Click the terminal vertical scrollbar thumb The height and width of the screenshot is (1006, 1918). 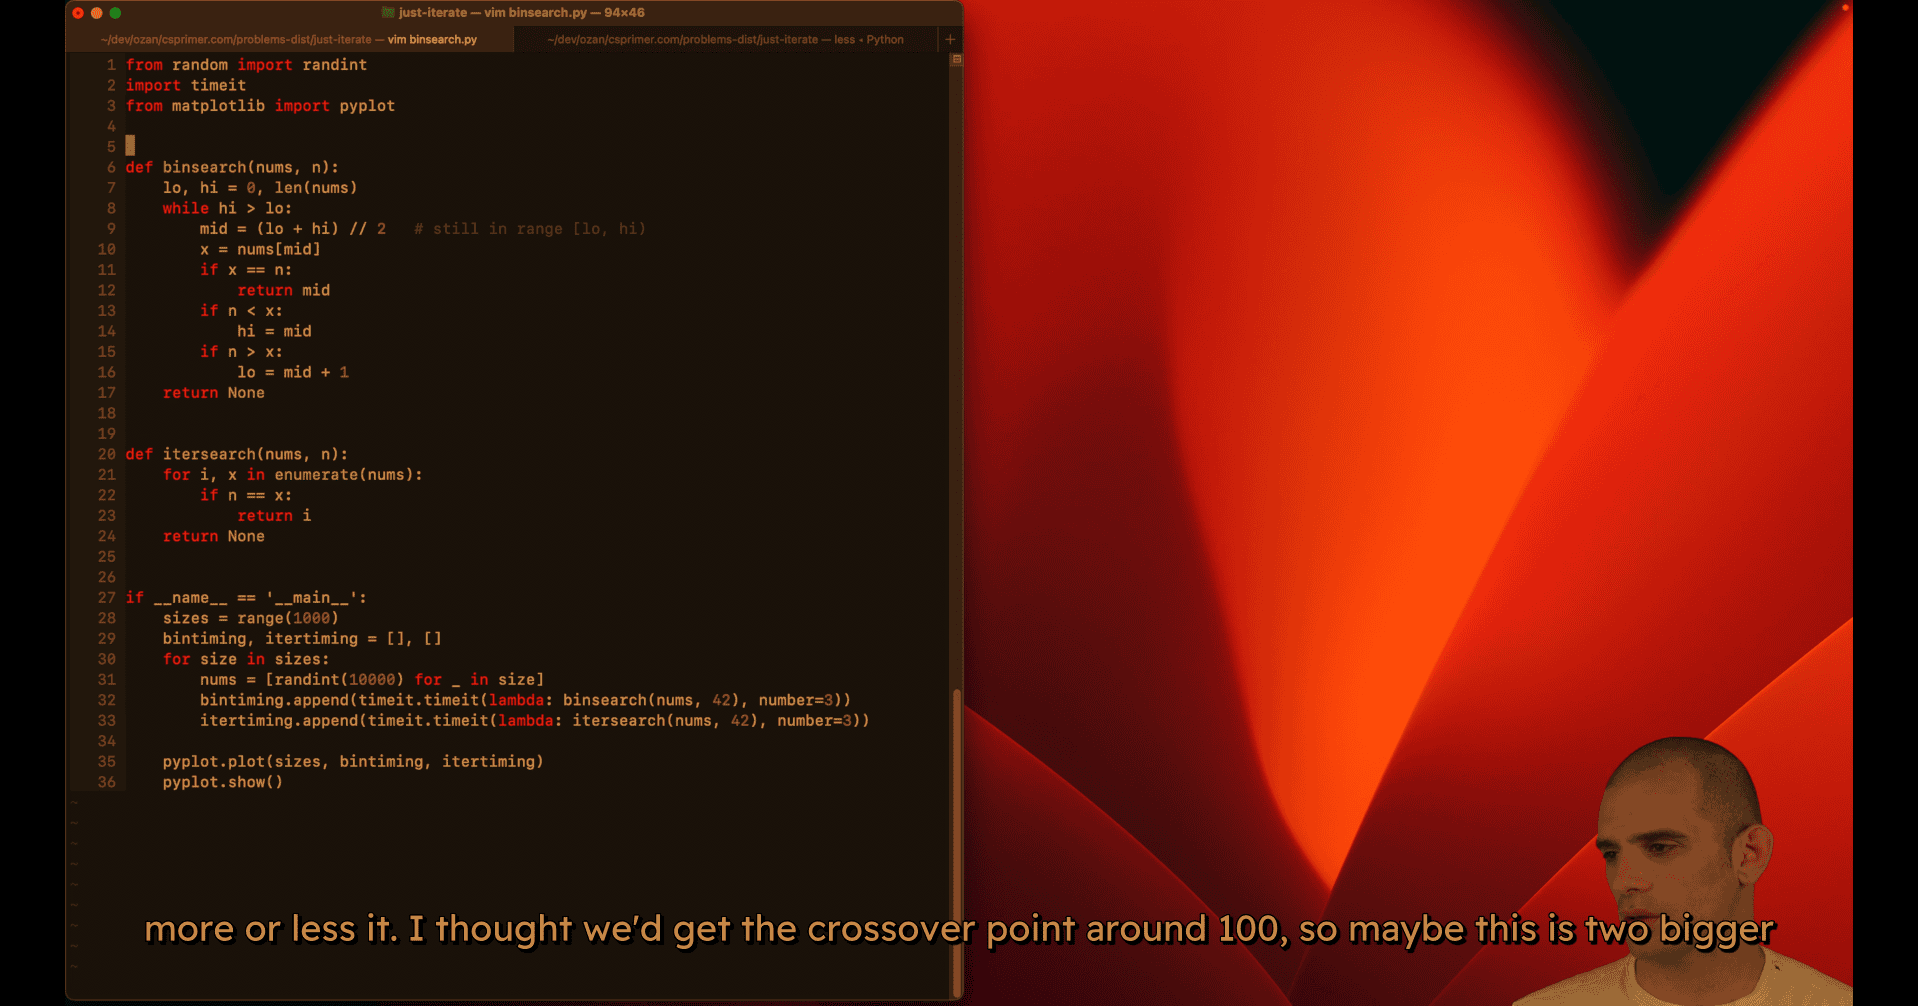[957, 840]
